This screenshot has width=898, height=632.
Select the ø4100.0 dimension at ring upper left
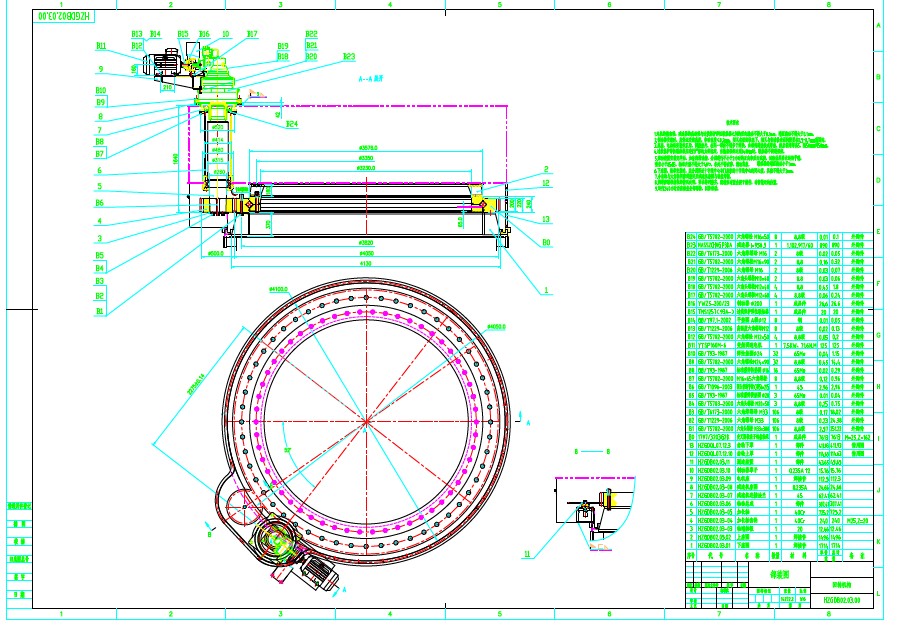click(x=277, y=289)
